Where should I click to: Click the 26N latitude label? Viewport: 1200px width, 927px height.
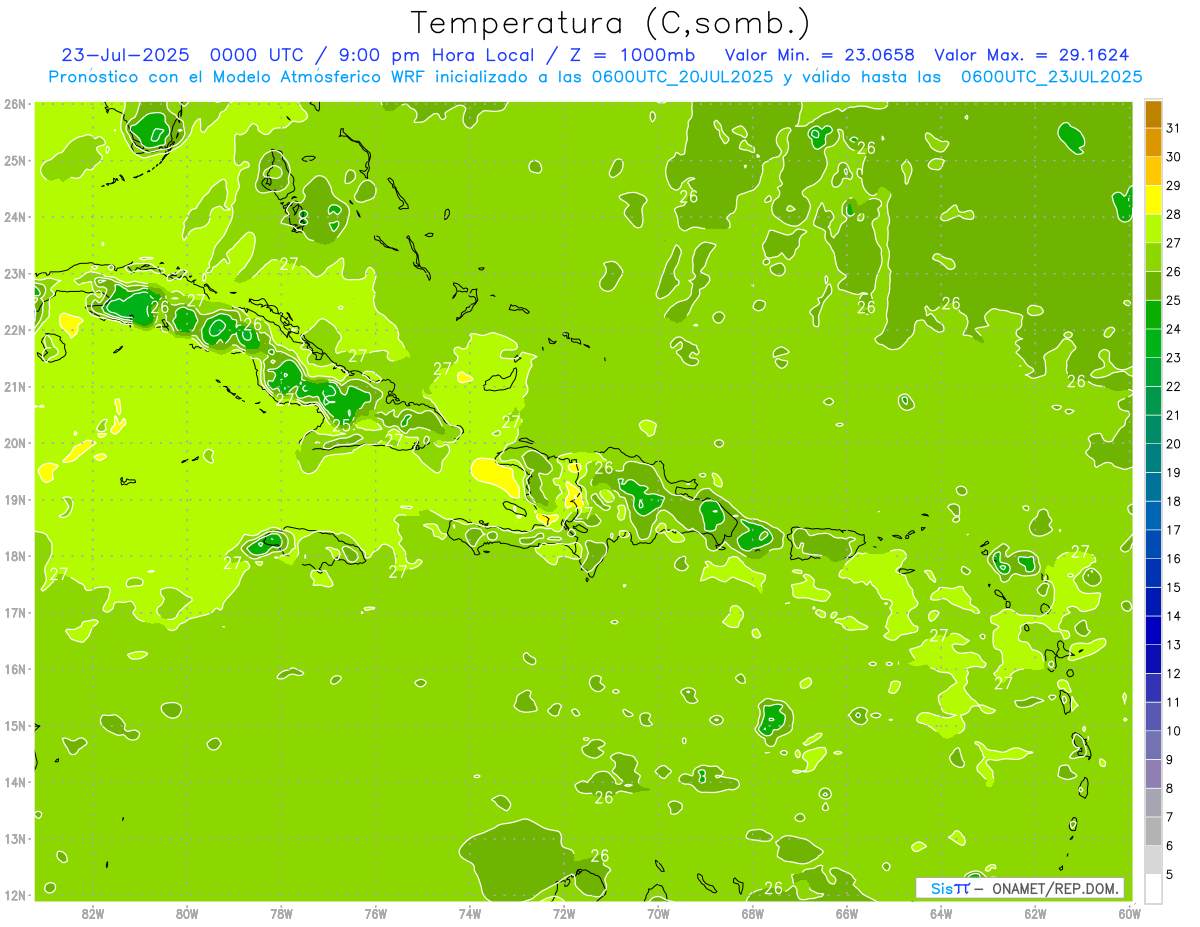(x=14, y=103)
